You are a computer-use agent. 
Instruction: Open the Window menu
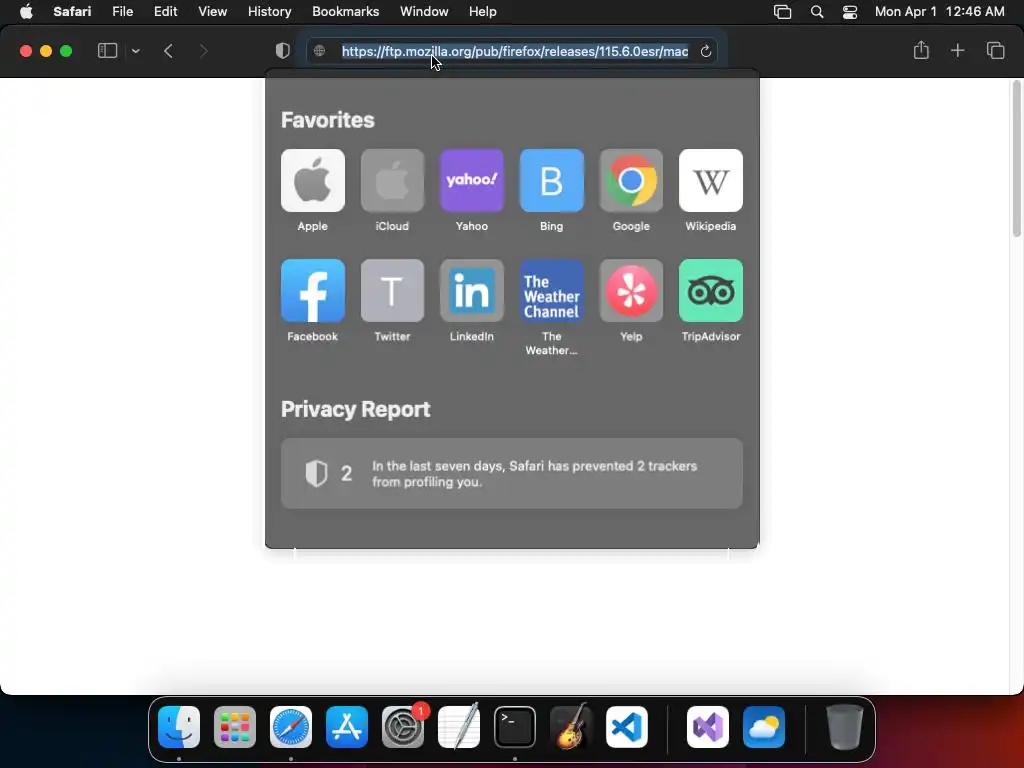pyautogui.click(x=424, y=12)
